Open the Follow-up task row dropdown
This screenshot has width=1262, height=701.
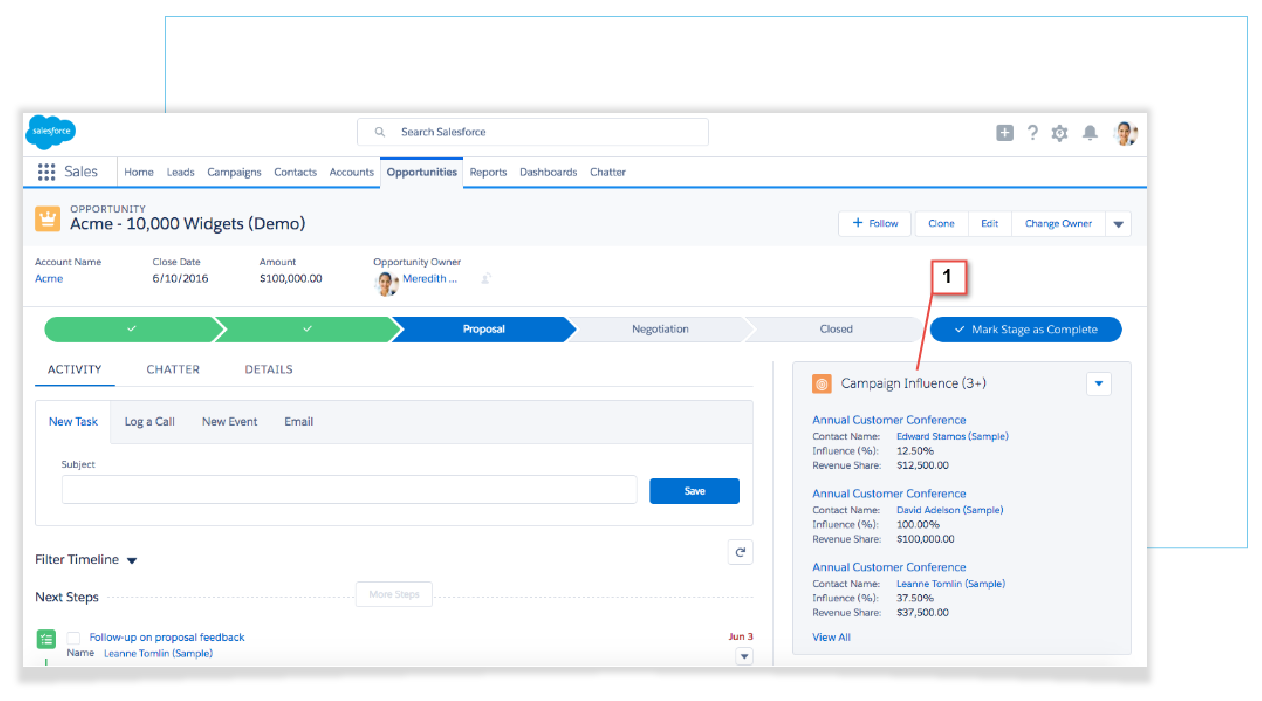click(x=743, y=656)
